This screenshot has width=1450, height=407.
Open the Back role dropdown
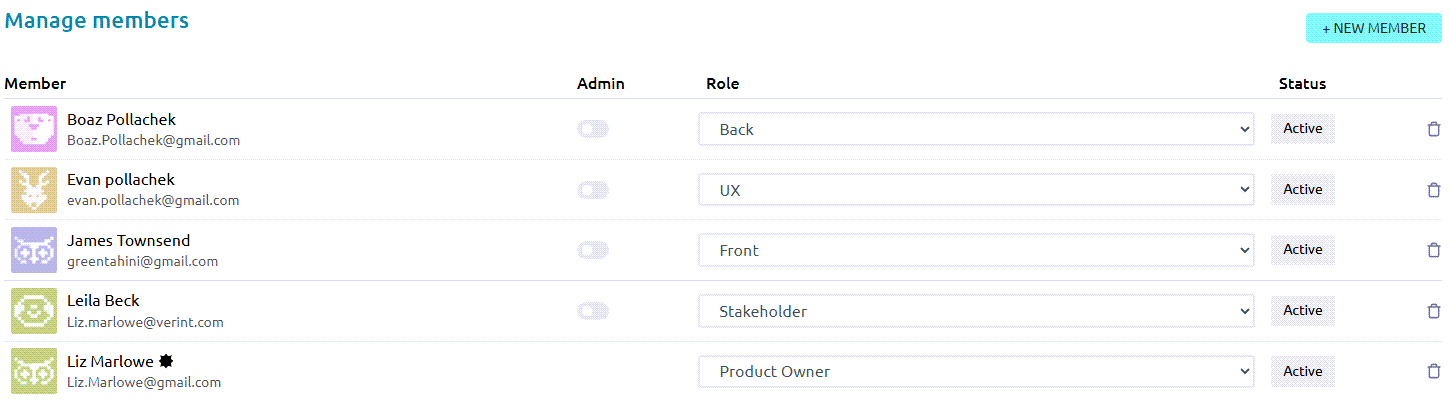tap(975, 129)
